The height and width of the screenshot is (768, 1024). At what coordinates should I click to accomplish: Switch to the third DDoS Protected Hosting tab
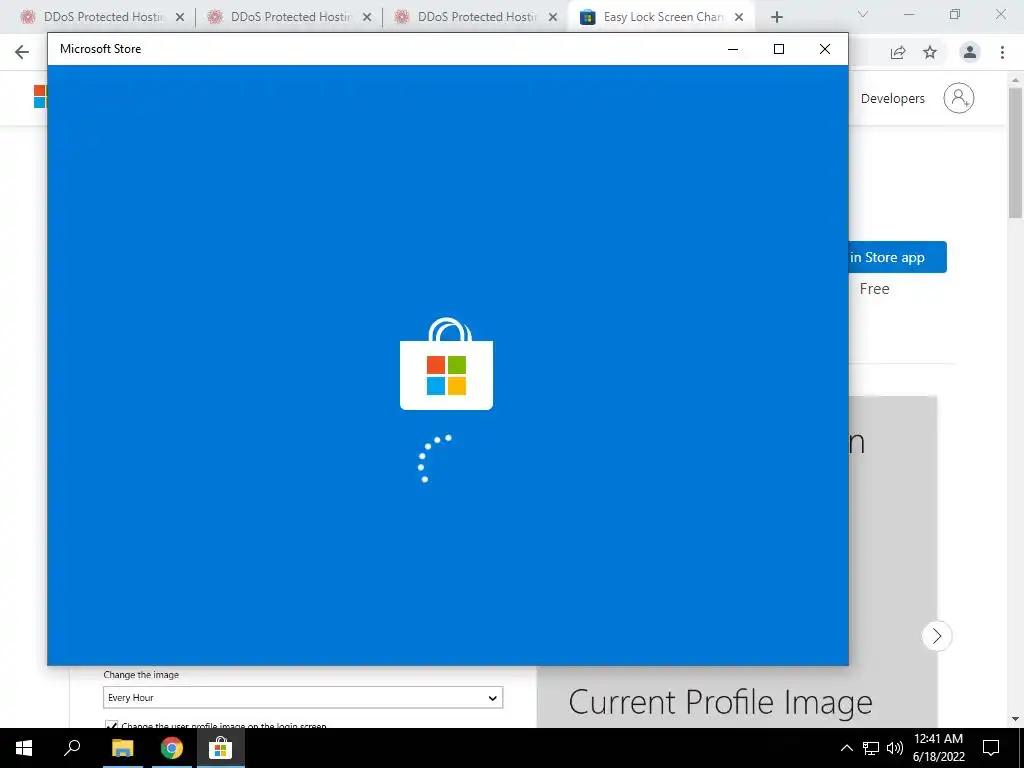point(475,17)
